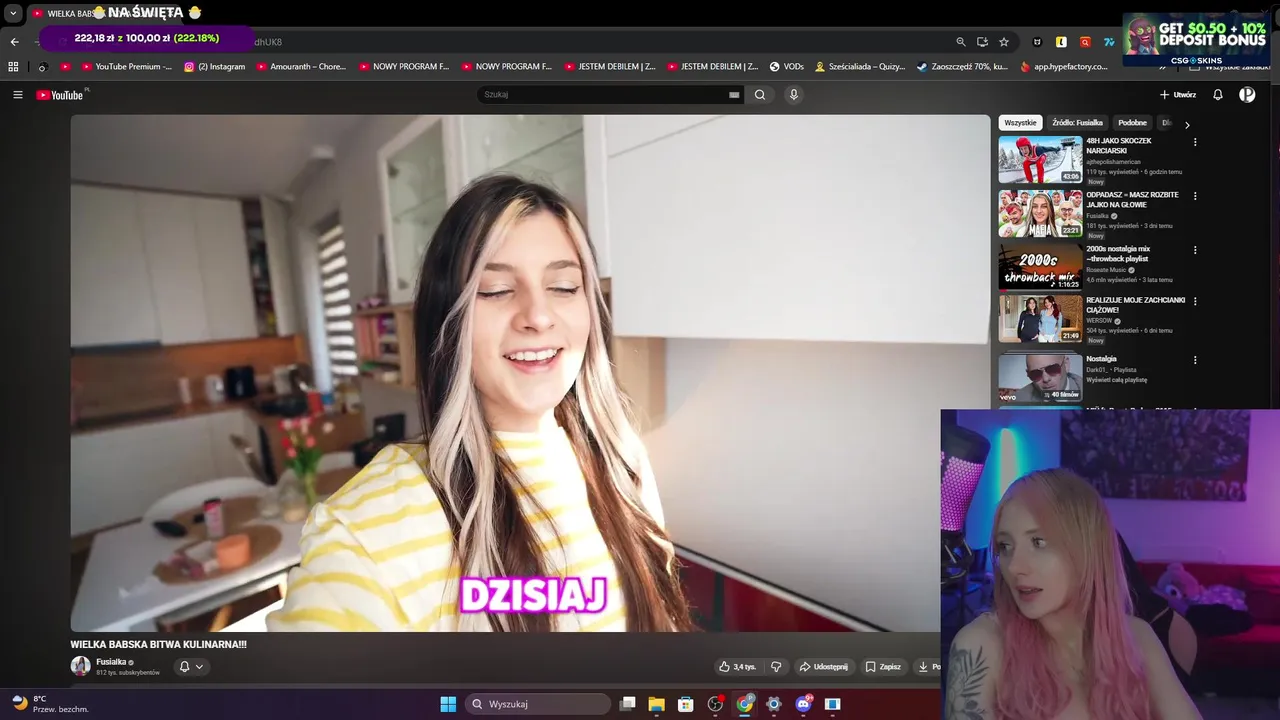
Task: Click the 7TV extension icon
Action: click(1109, 42)
